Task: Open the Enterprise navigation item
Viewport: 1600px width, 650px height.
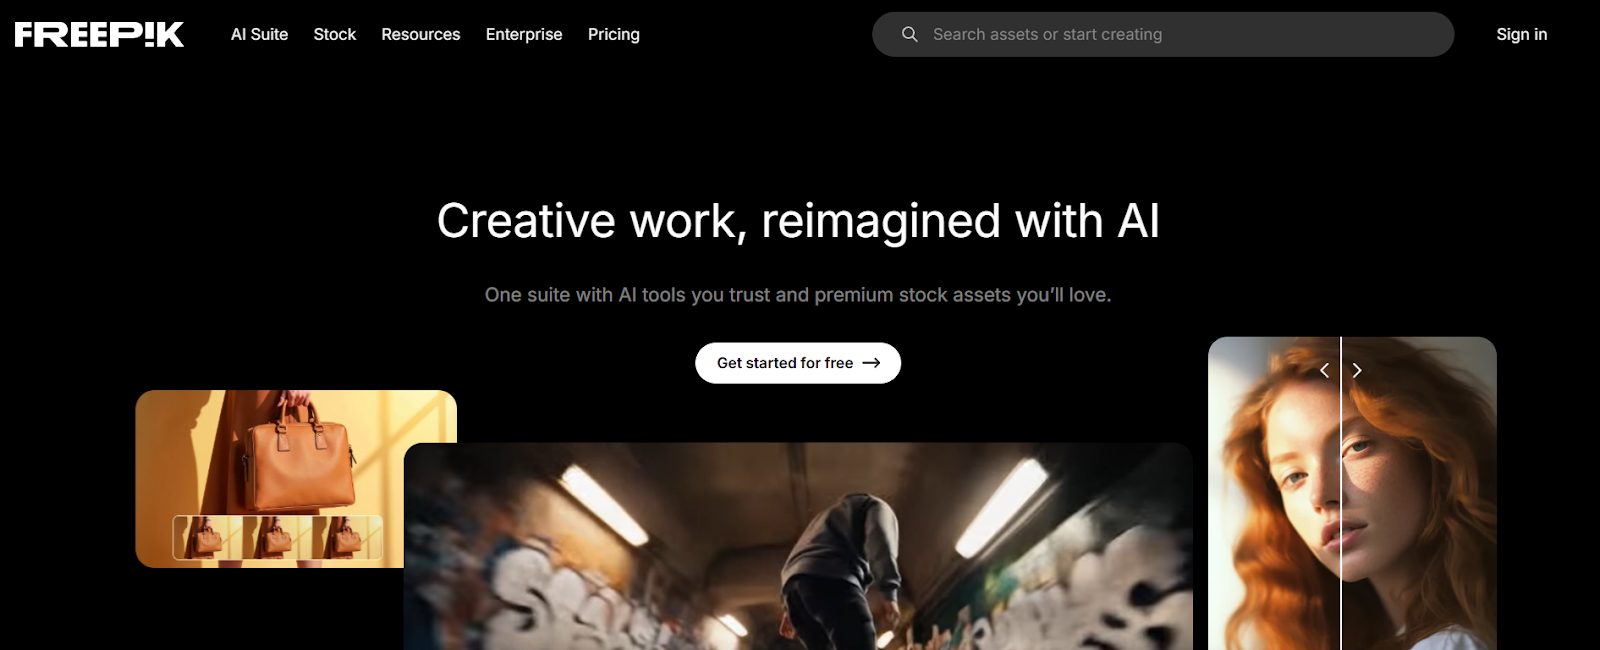Action: click(524, 34)
